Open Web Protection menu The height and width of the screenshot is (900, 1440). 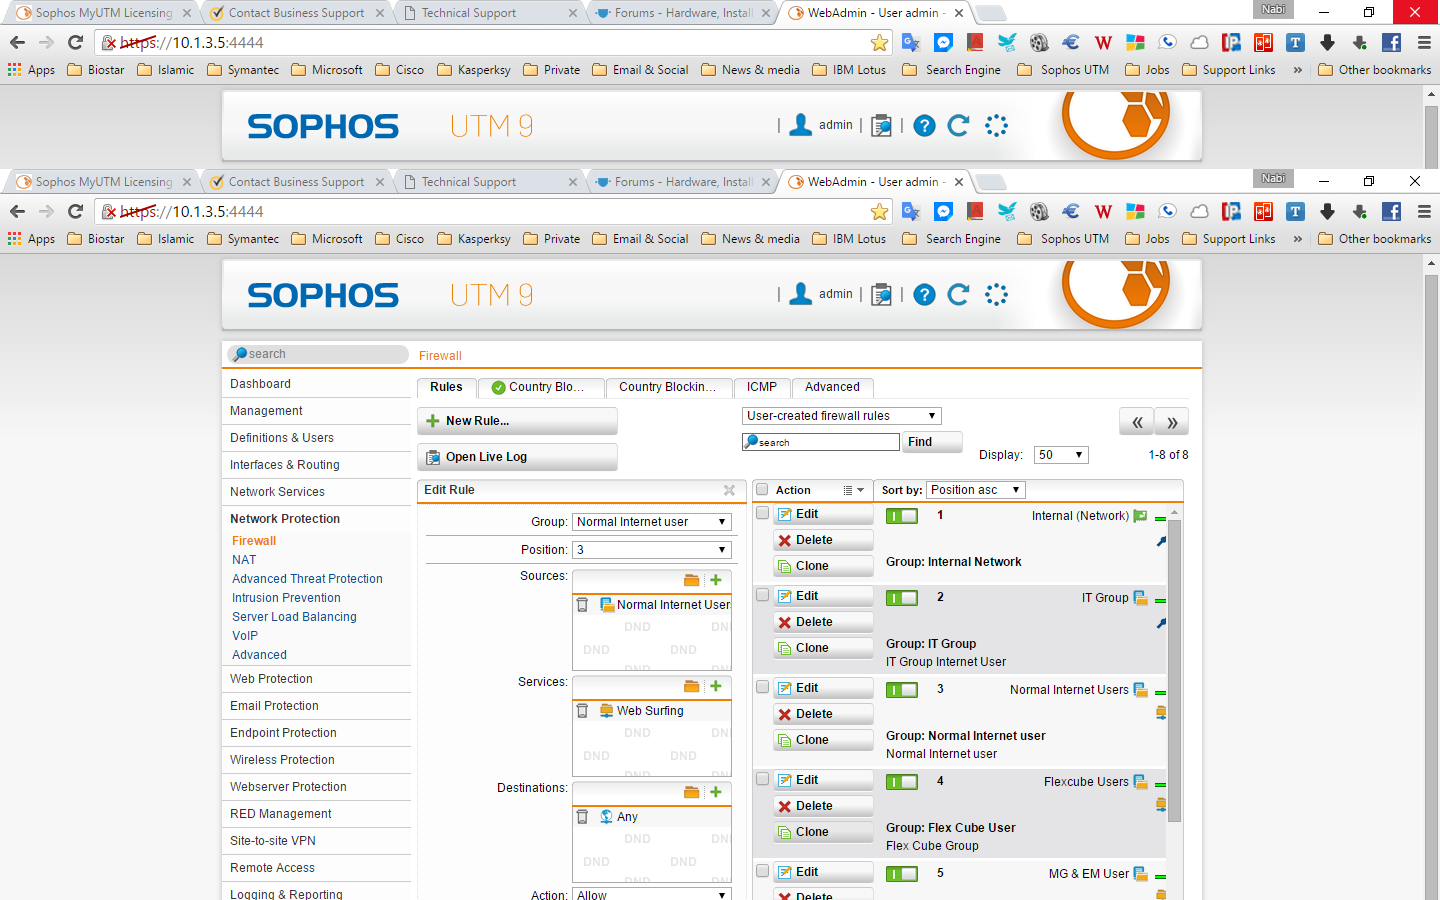click(x=316, y=679)
